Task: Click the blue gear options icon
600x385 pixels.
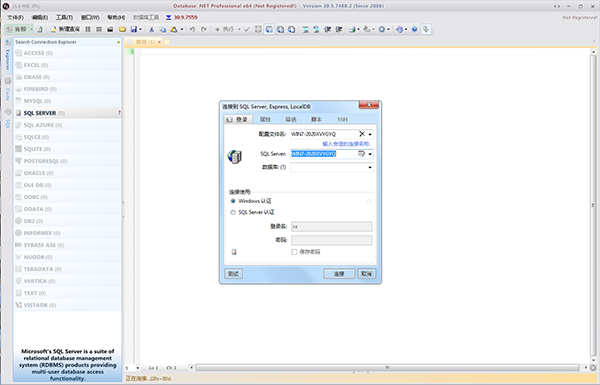Action: click(x=382, y=29)
